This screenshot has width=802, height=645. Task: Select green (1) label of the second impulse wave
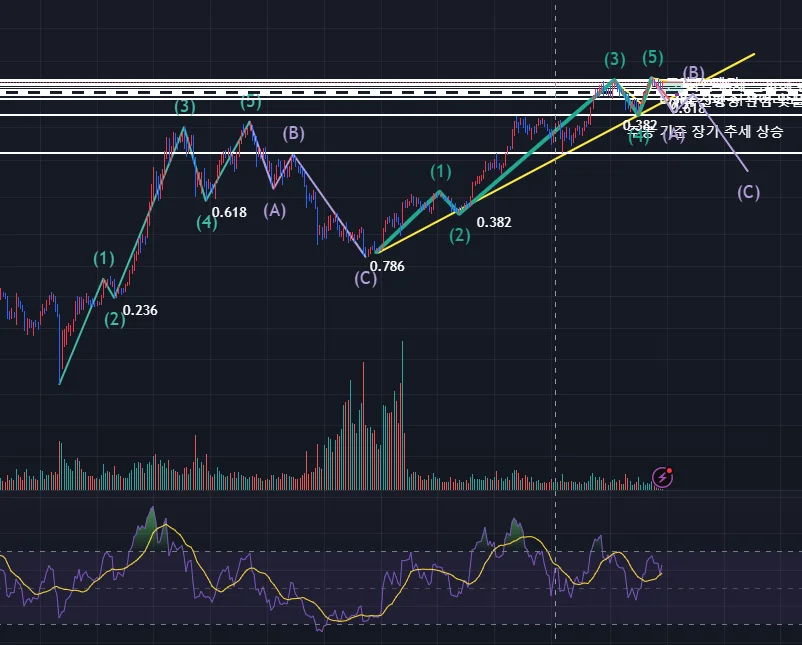click(x=440, y=172)
